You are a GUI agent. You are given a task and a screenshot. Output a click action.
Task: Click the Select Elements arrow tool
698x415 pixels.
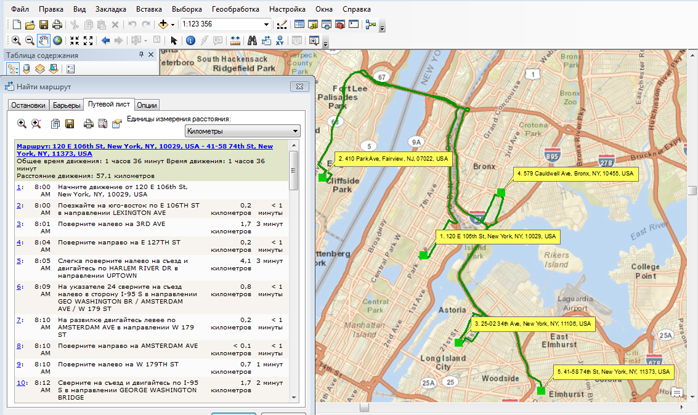coord(174,41)
